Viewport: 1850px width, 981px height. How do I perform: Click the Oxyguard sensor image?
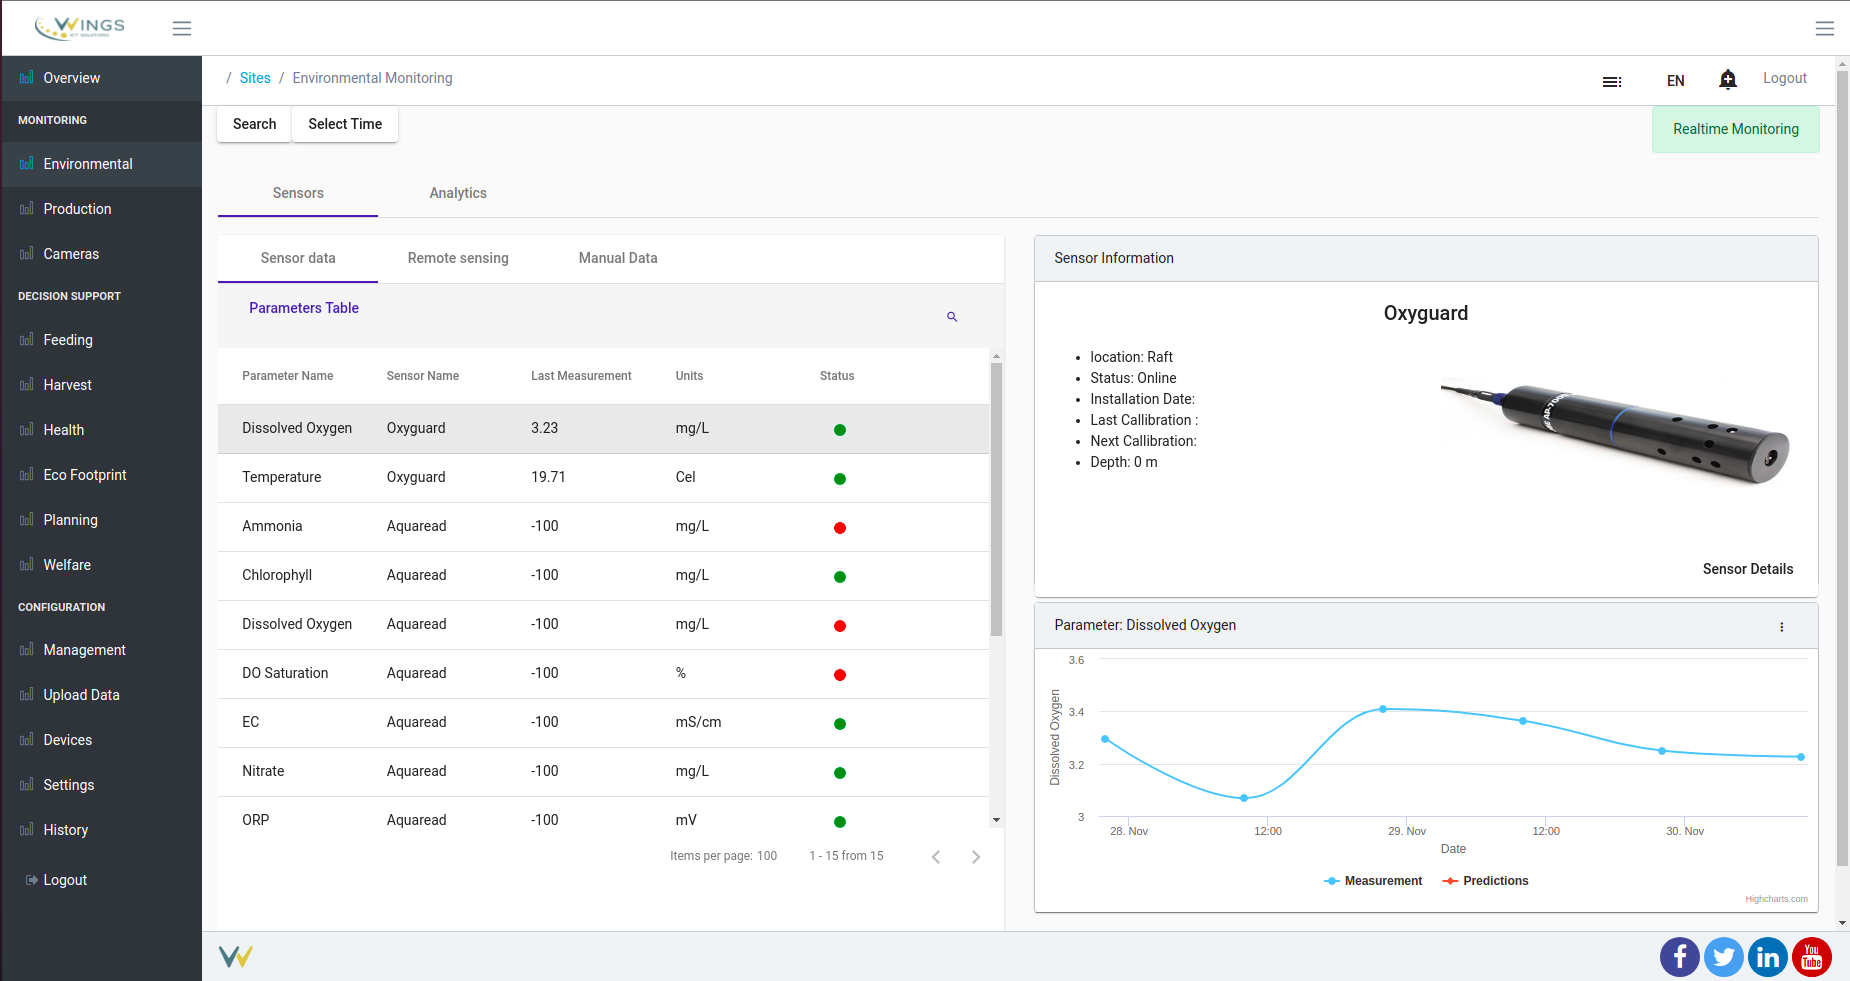click(x=1614, y=432)
